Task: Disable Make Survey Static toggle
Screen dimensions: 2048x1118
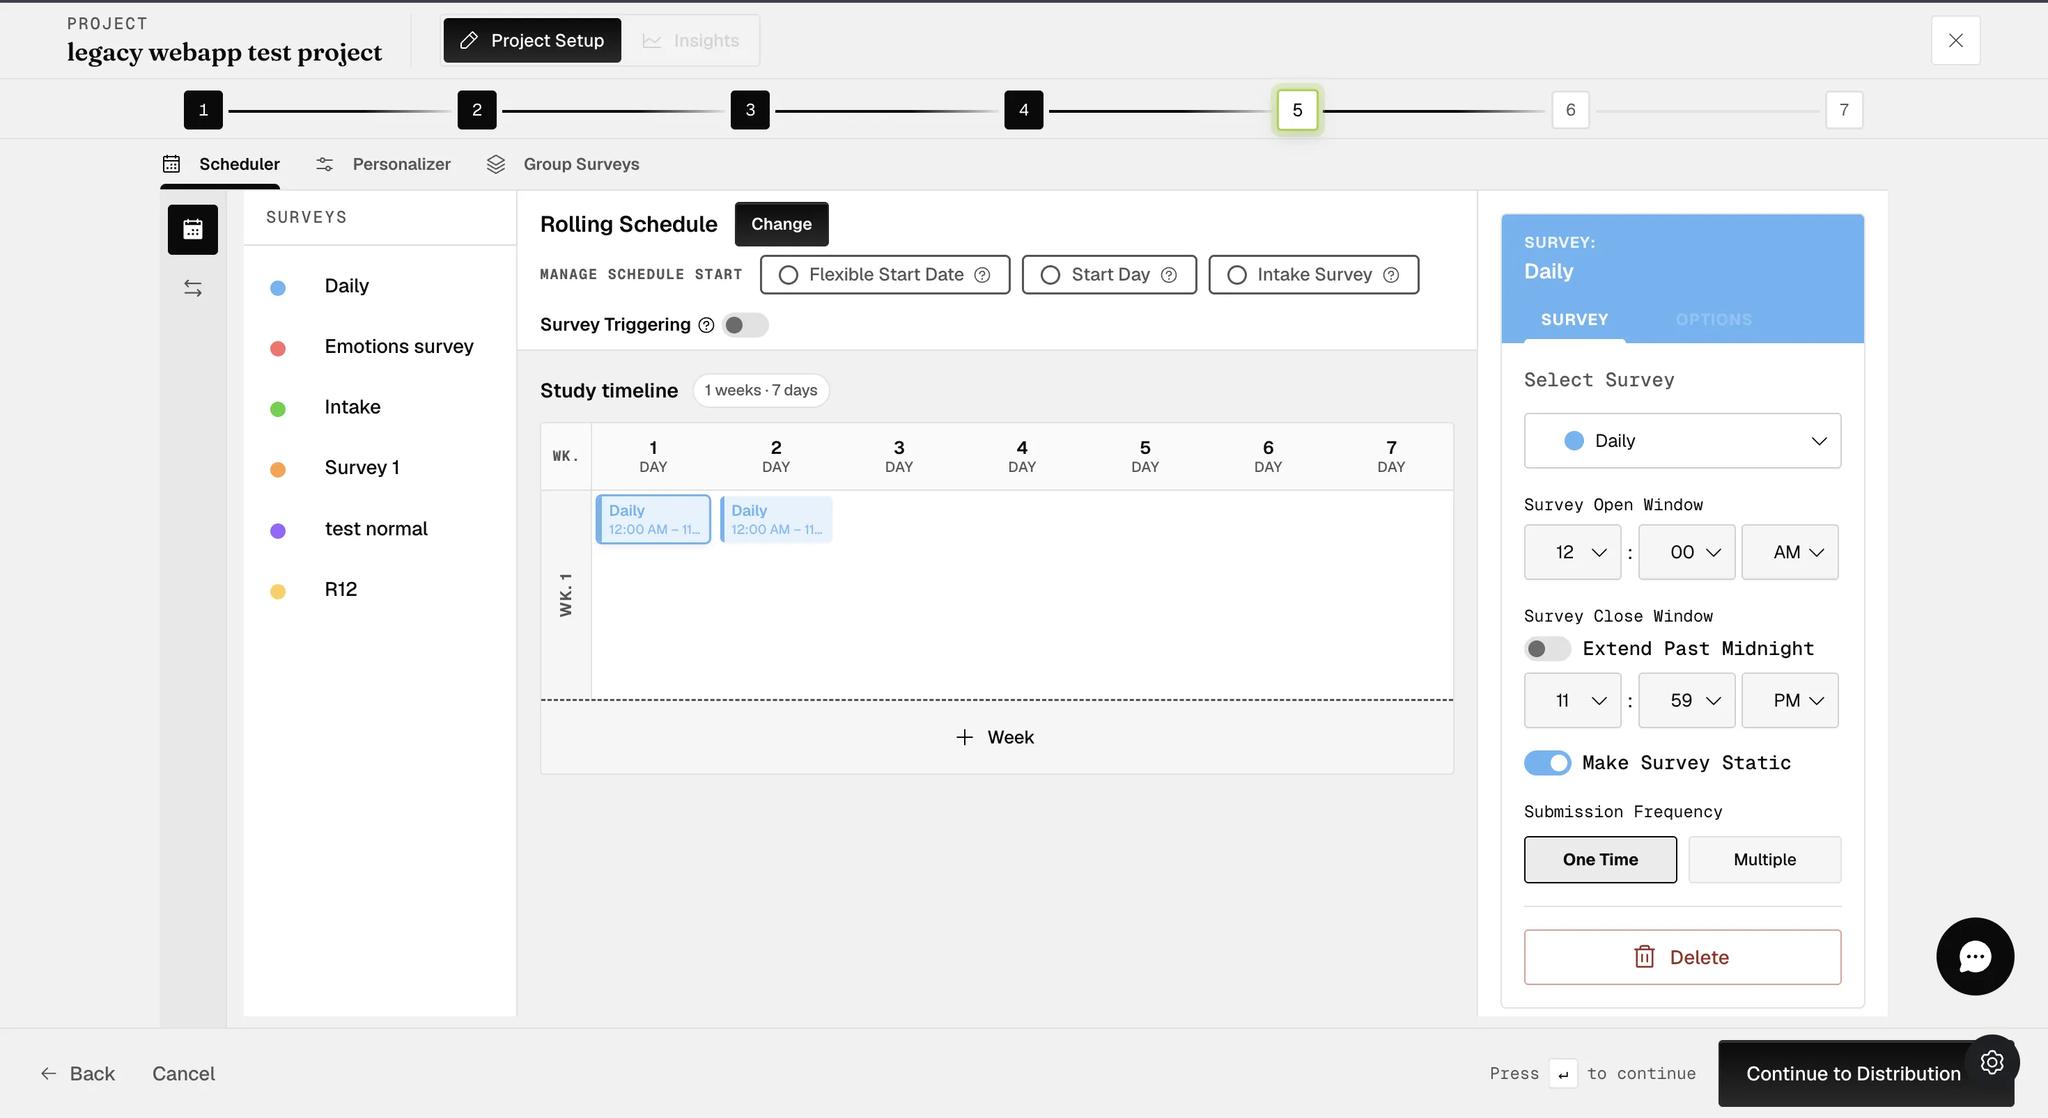Action: (x=1547, y=763)
